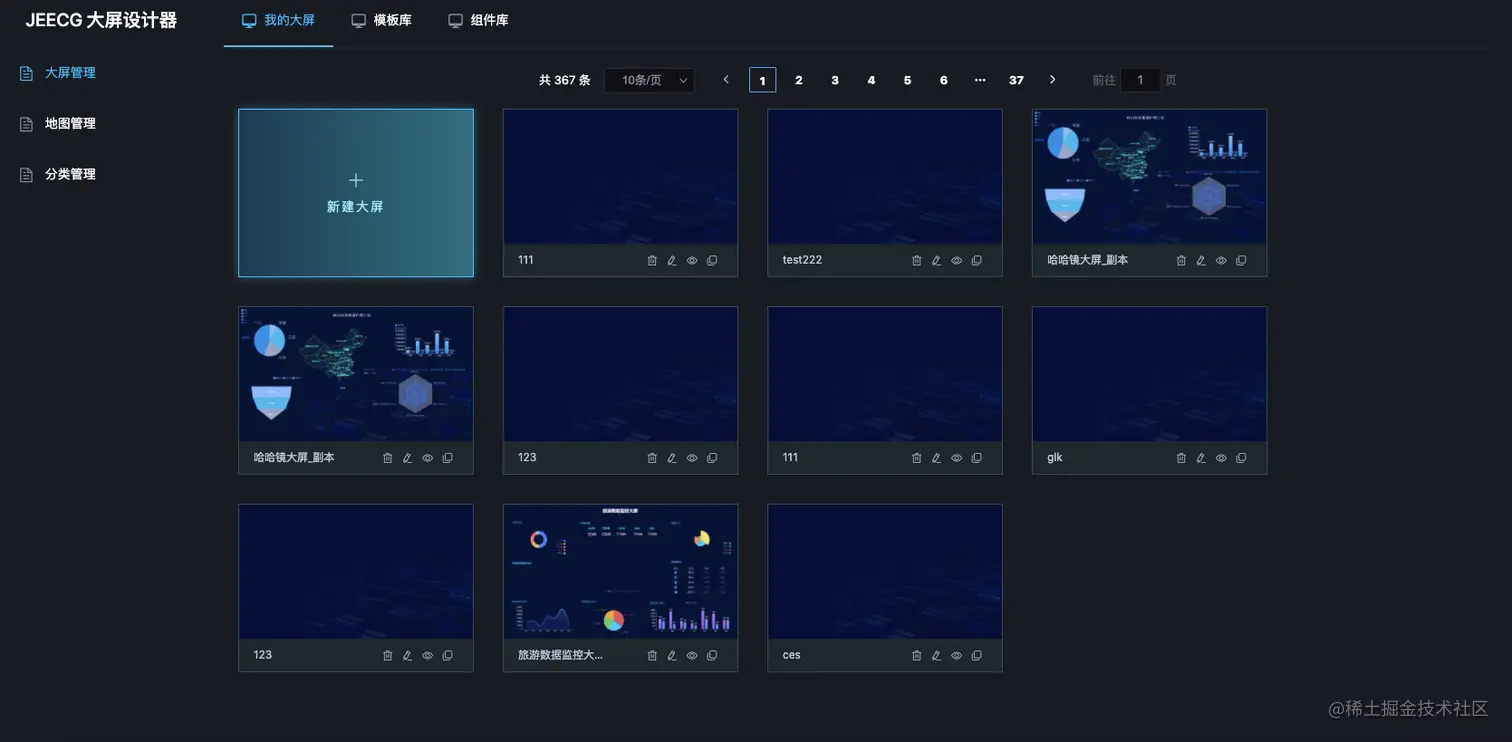1512x742 pixels.
Task: Click the JEECG 大屏设计器 title
Action: tap(101, 20)
